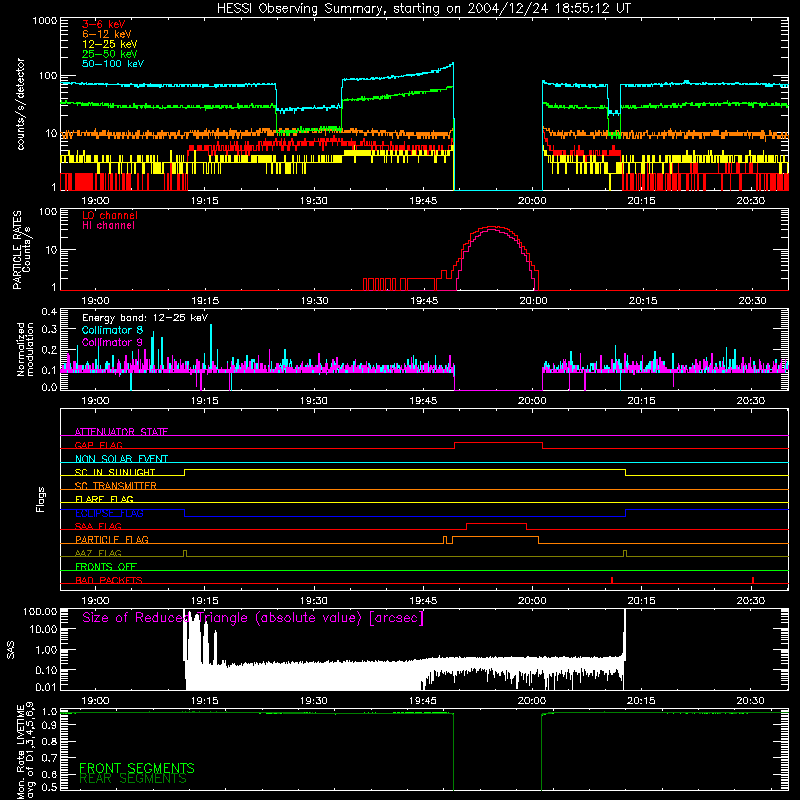Click the counts/s/detector axis label
Image resolution: width=800 pixels, height=800 pixels.
click(x=20, y=104)
